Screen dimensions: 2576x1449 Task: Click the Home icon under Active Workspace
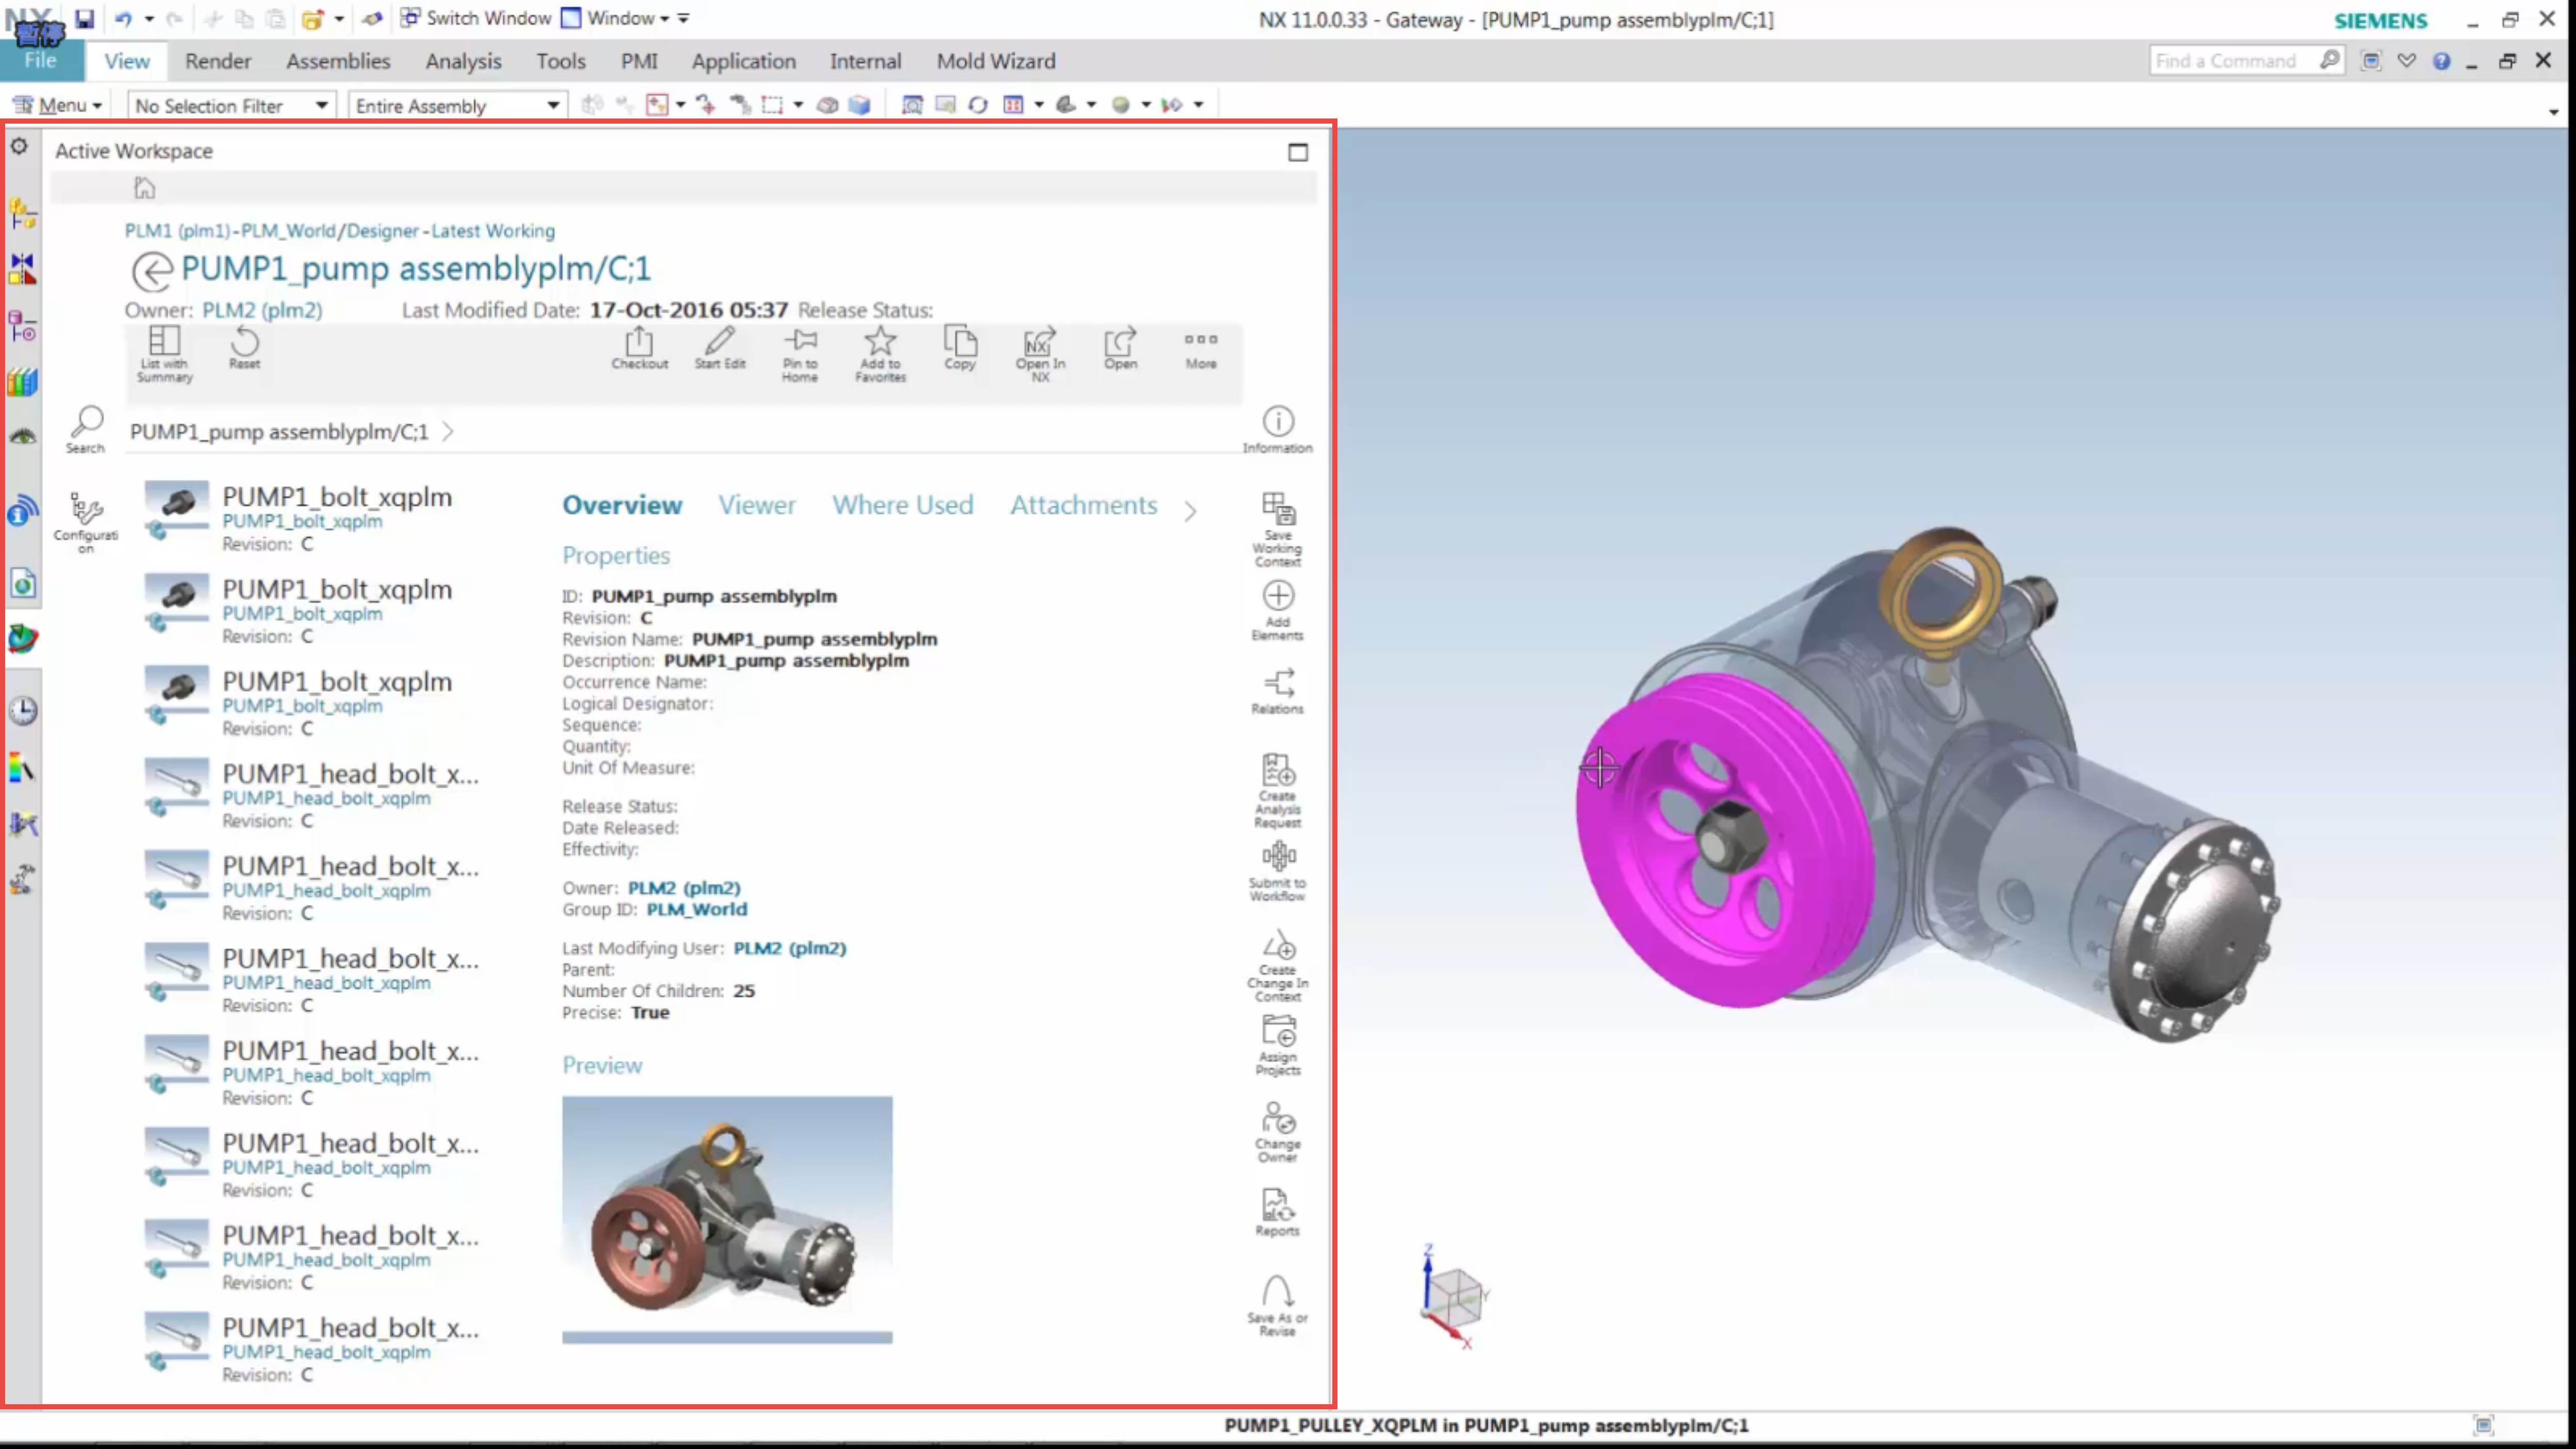[144, 188]
